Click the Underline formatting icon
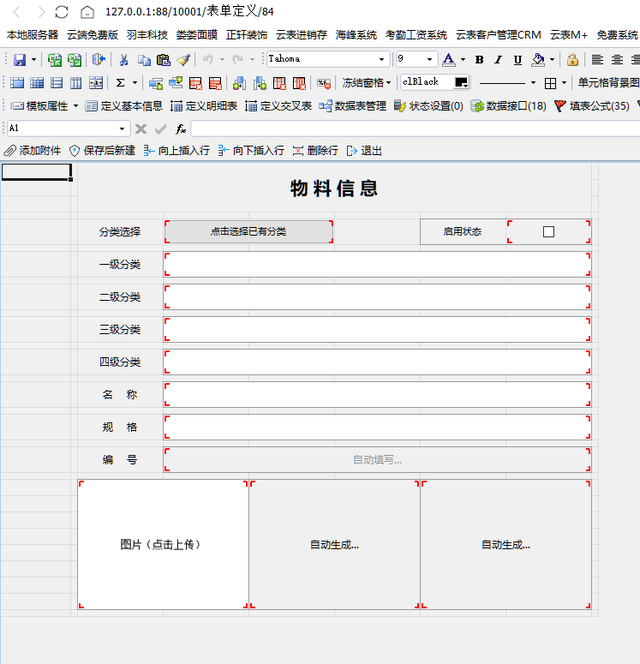Viewport: 640px width, 664px height. coord(517,60)
